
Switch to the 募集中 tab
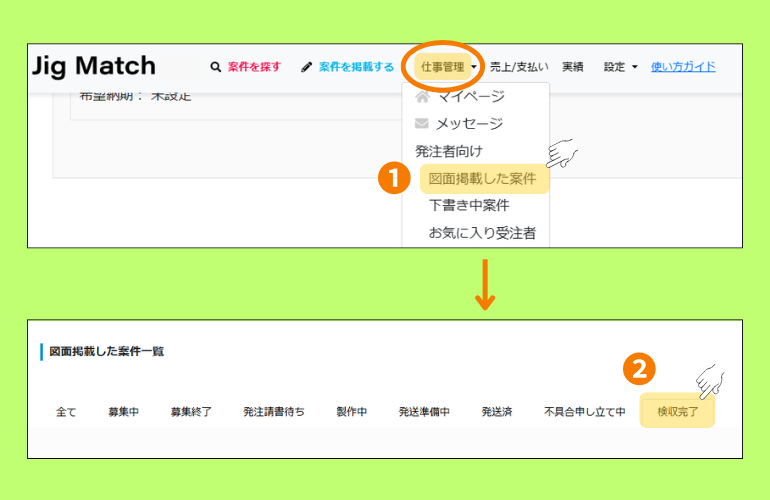pyautogui.click(x=124, y=412)
